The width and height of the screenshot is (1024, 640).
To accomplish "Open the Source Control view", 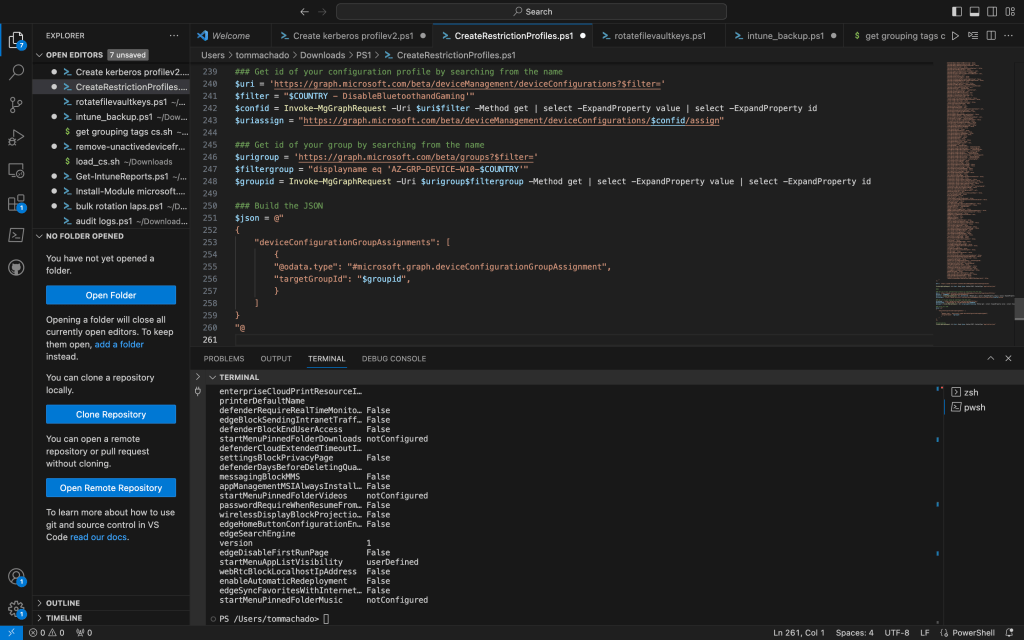I will 16,104.
